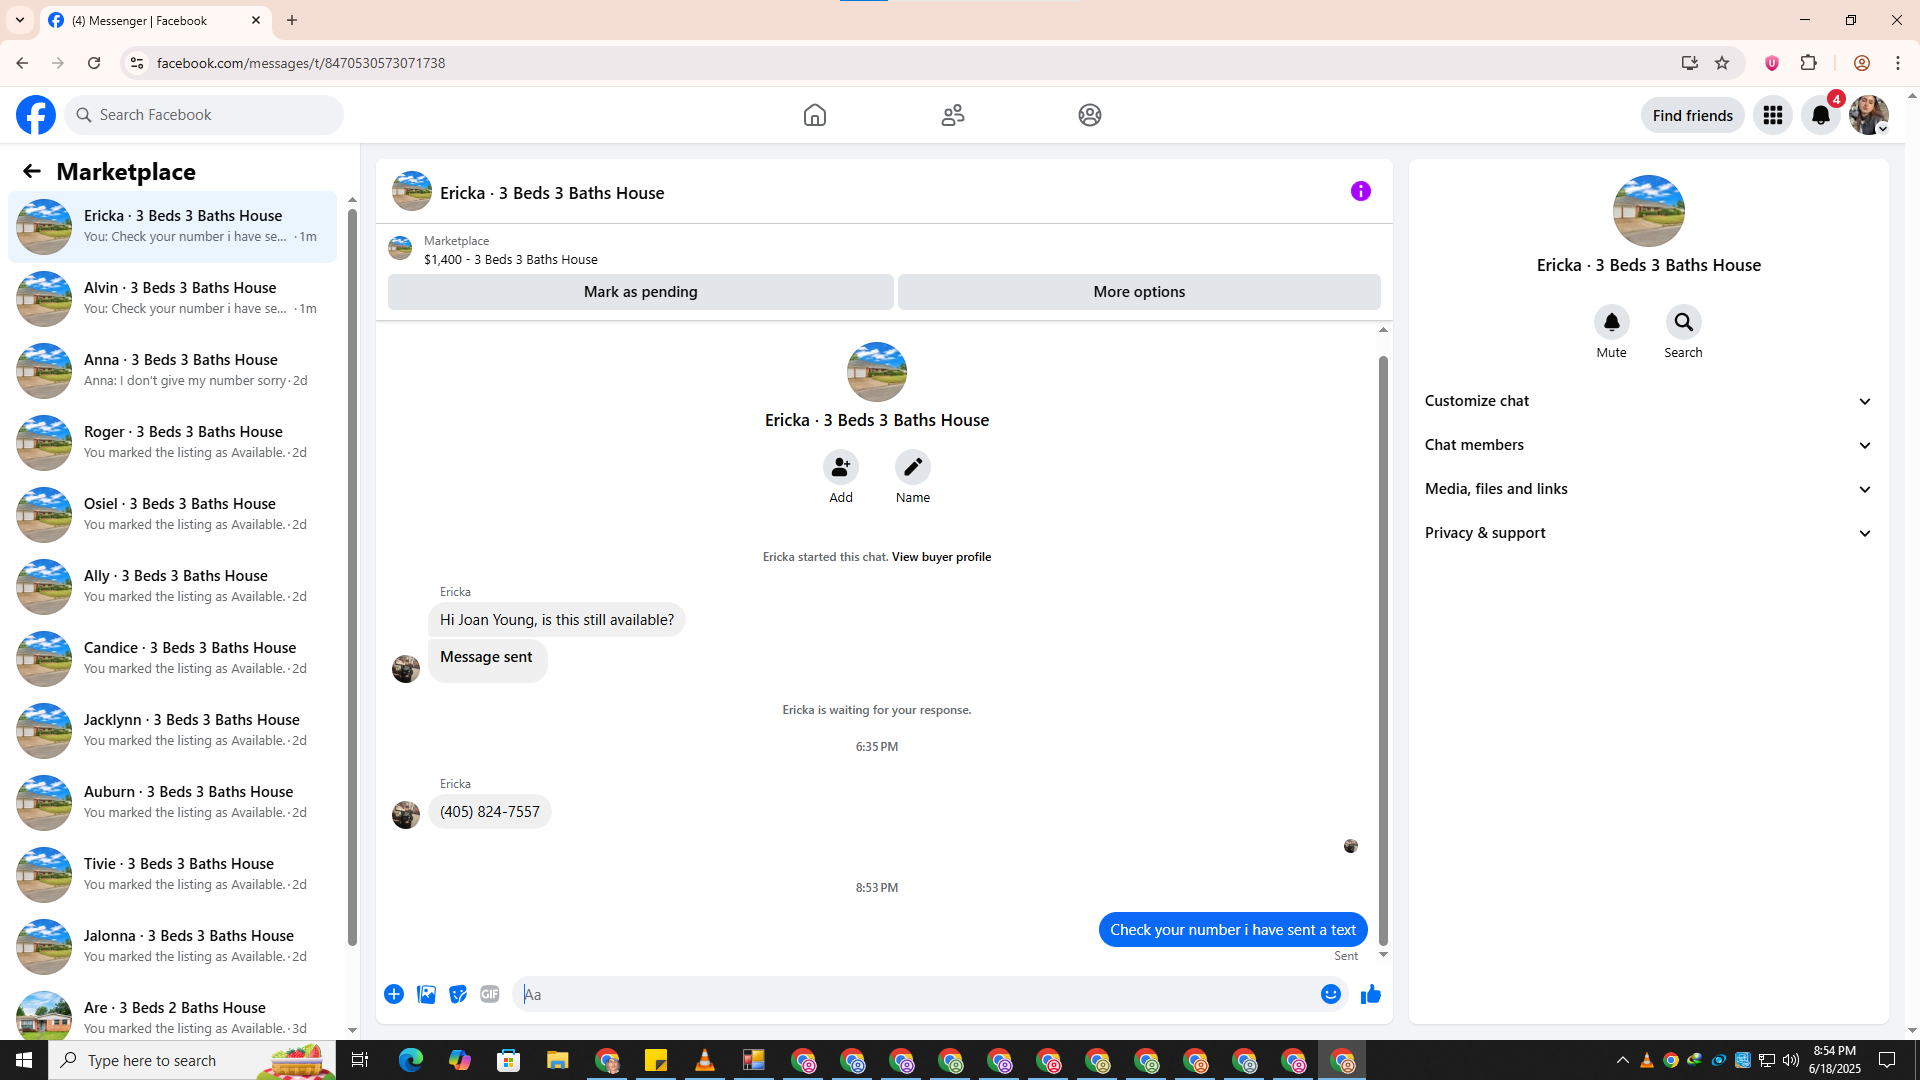Open Chrome extensions puzzle icon
This screenshot has width=1920, height=1080.
1809,63
